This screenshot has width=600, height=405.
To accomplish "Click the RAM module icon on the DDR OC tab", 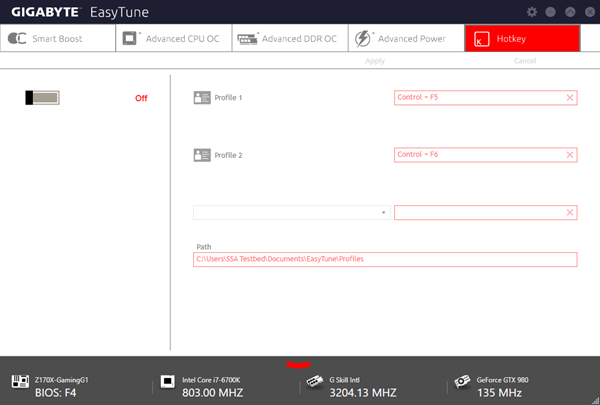I will click(x=247, y=39).
